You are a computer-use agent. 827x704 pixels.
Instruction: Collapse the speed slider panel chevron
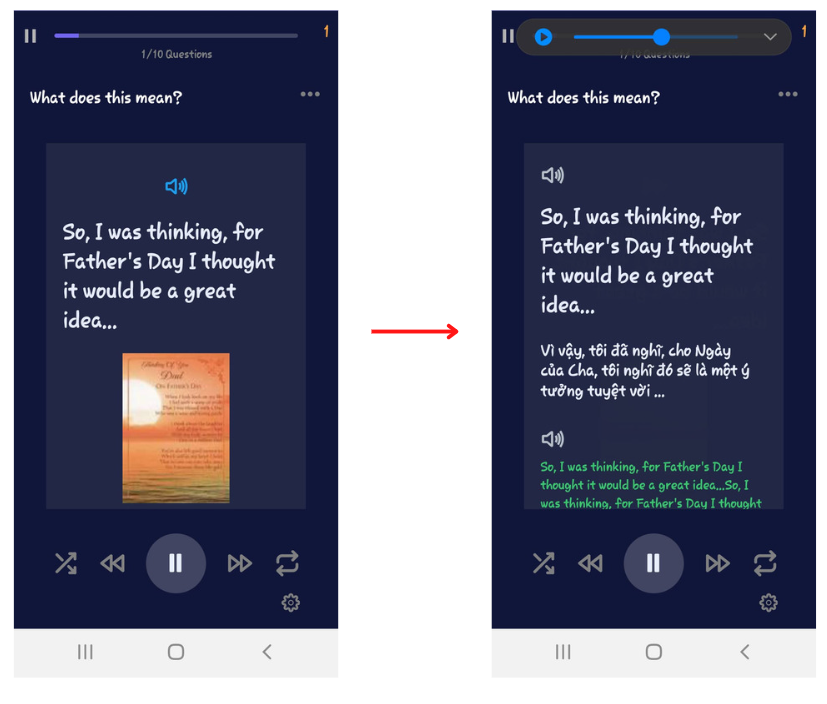coord(770,37)
